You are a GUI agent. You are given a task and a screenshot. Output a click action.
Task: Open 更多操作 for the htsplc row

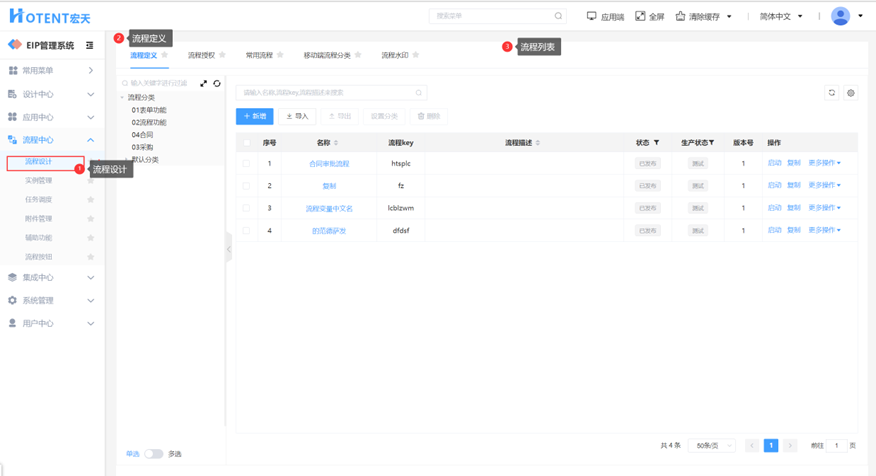[824, 163]
